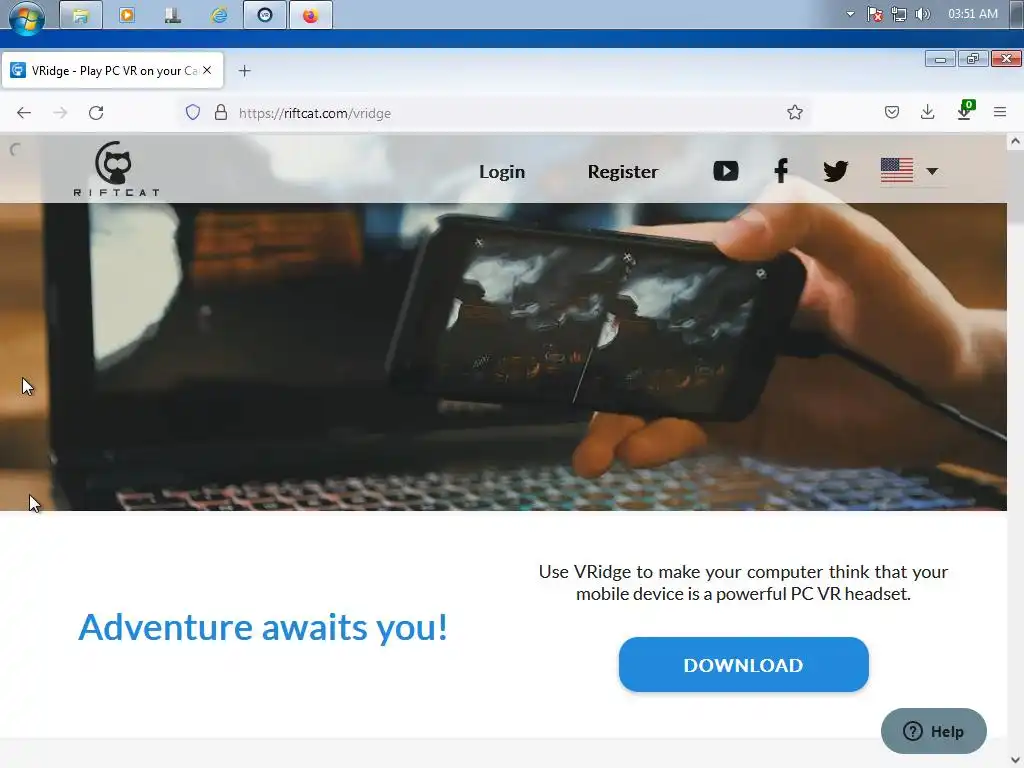Open the tracking protection shield icon
The image size is (1024, 768).
(x=193, y=112)
